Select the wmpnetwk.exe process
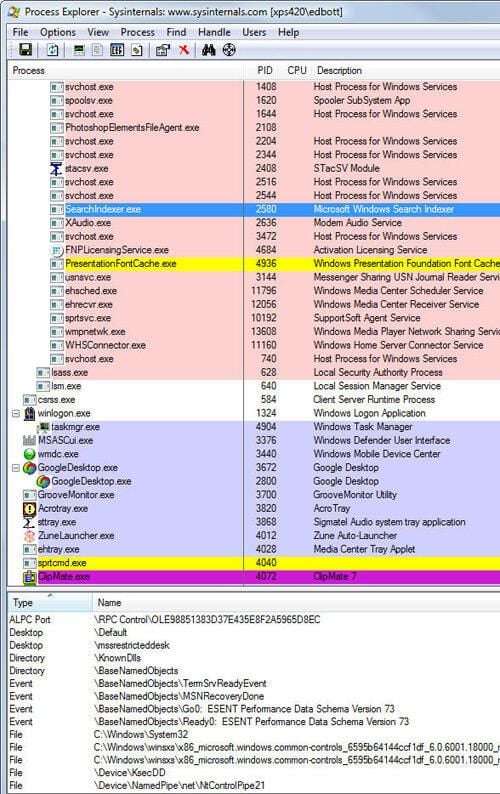 click(x=95, y=332)
